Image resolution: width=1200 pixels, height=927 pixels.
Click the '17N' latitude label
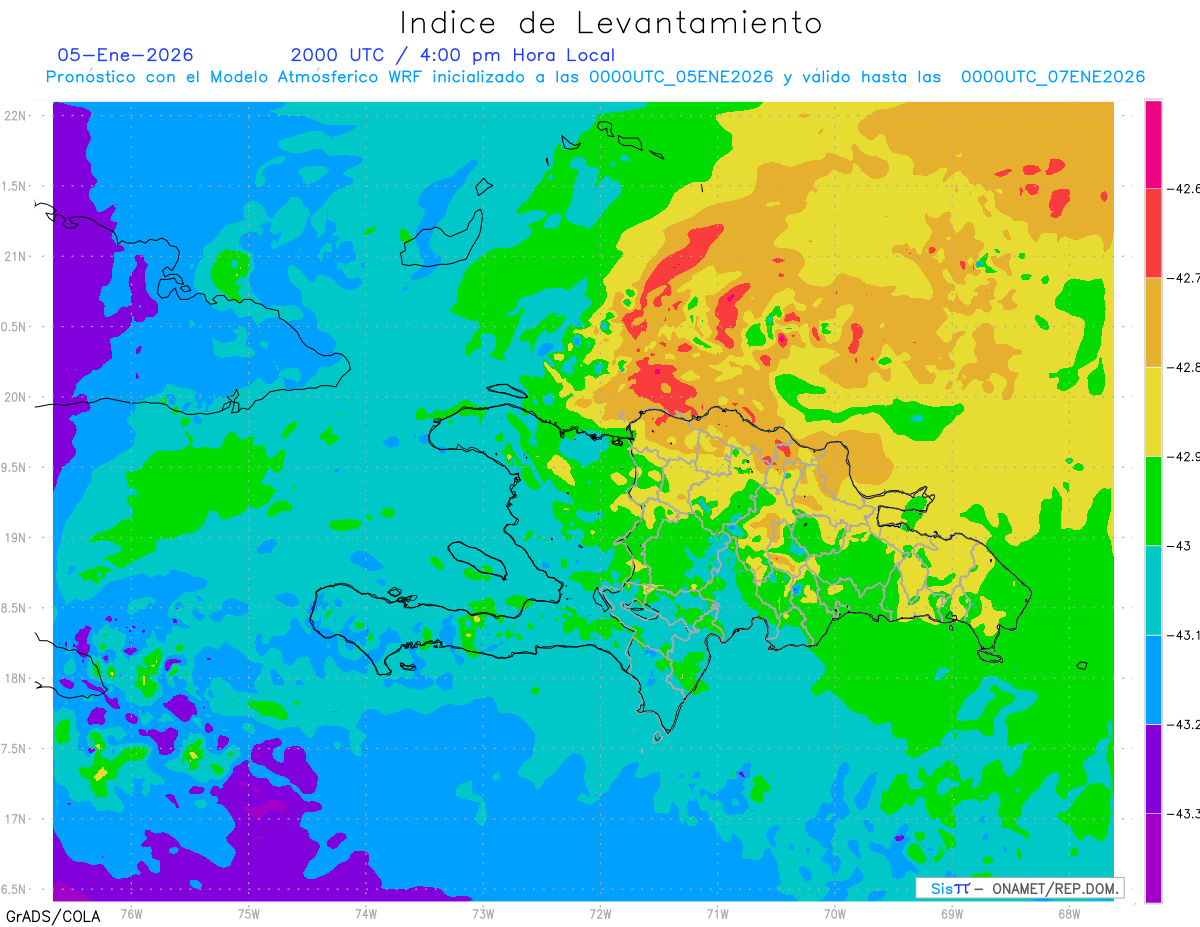[x=15, y=819]
